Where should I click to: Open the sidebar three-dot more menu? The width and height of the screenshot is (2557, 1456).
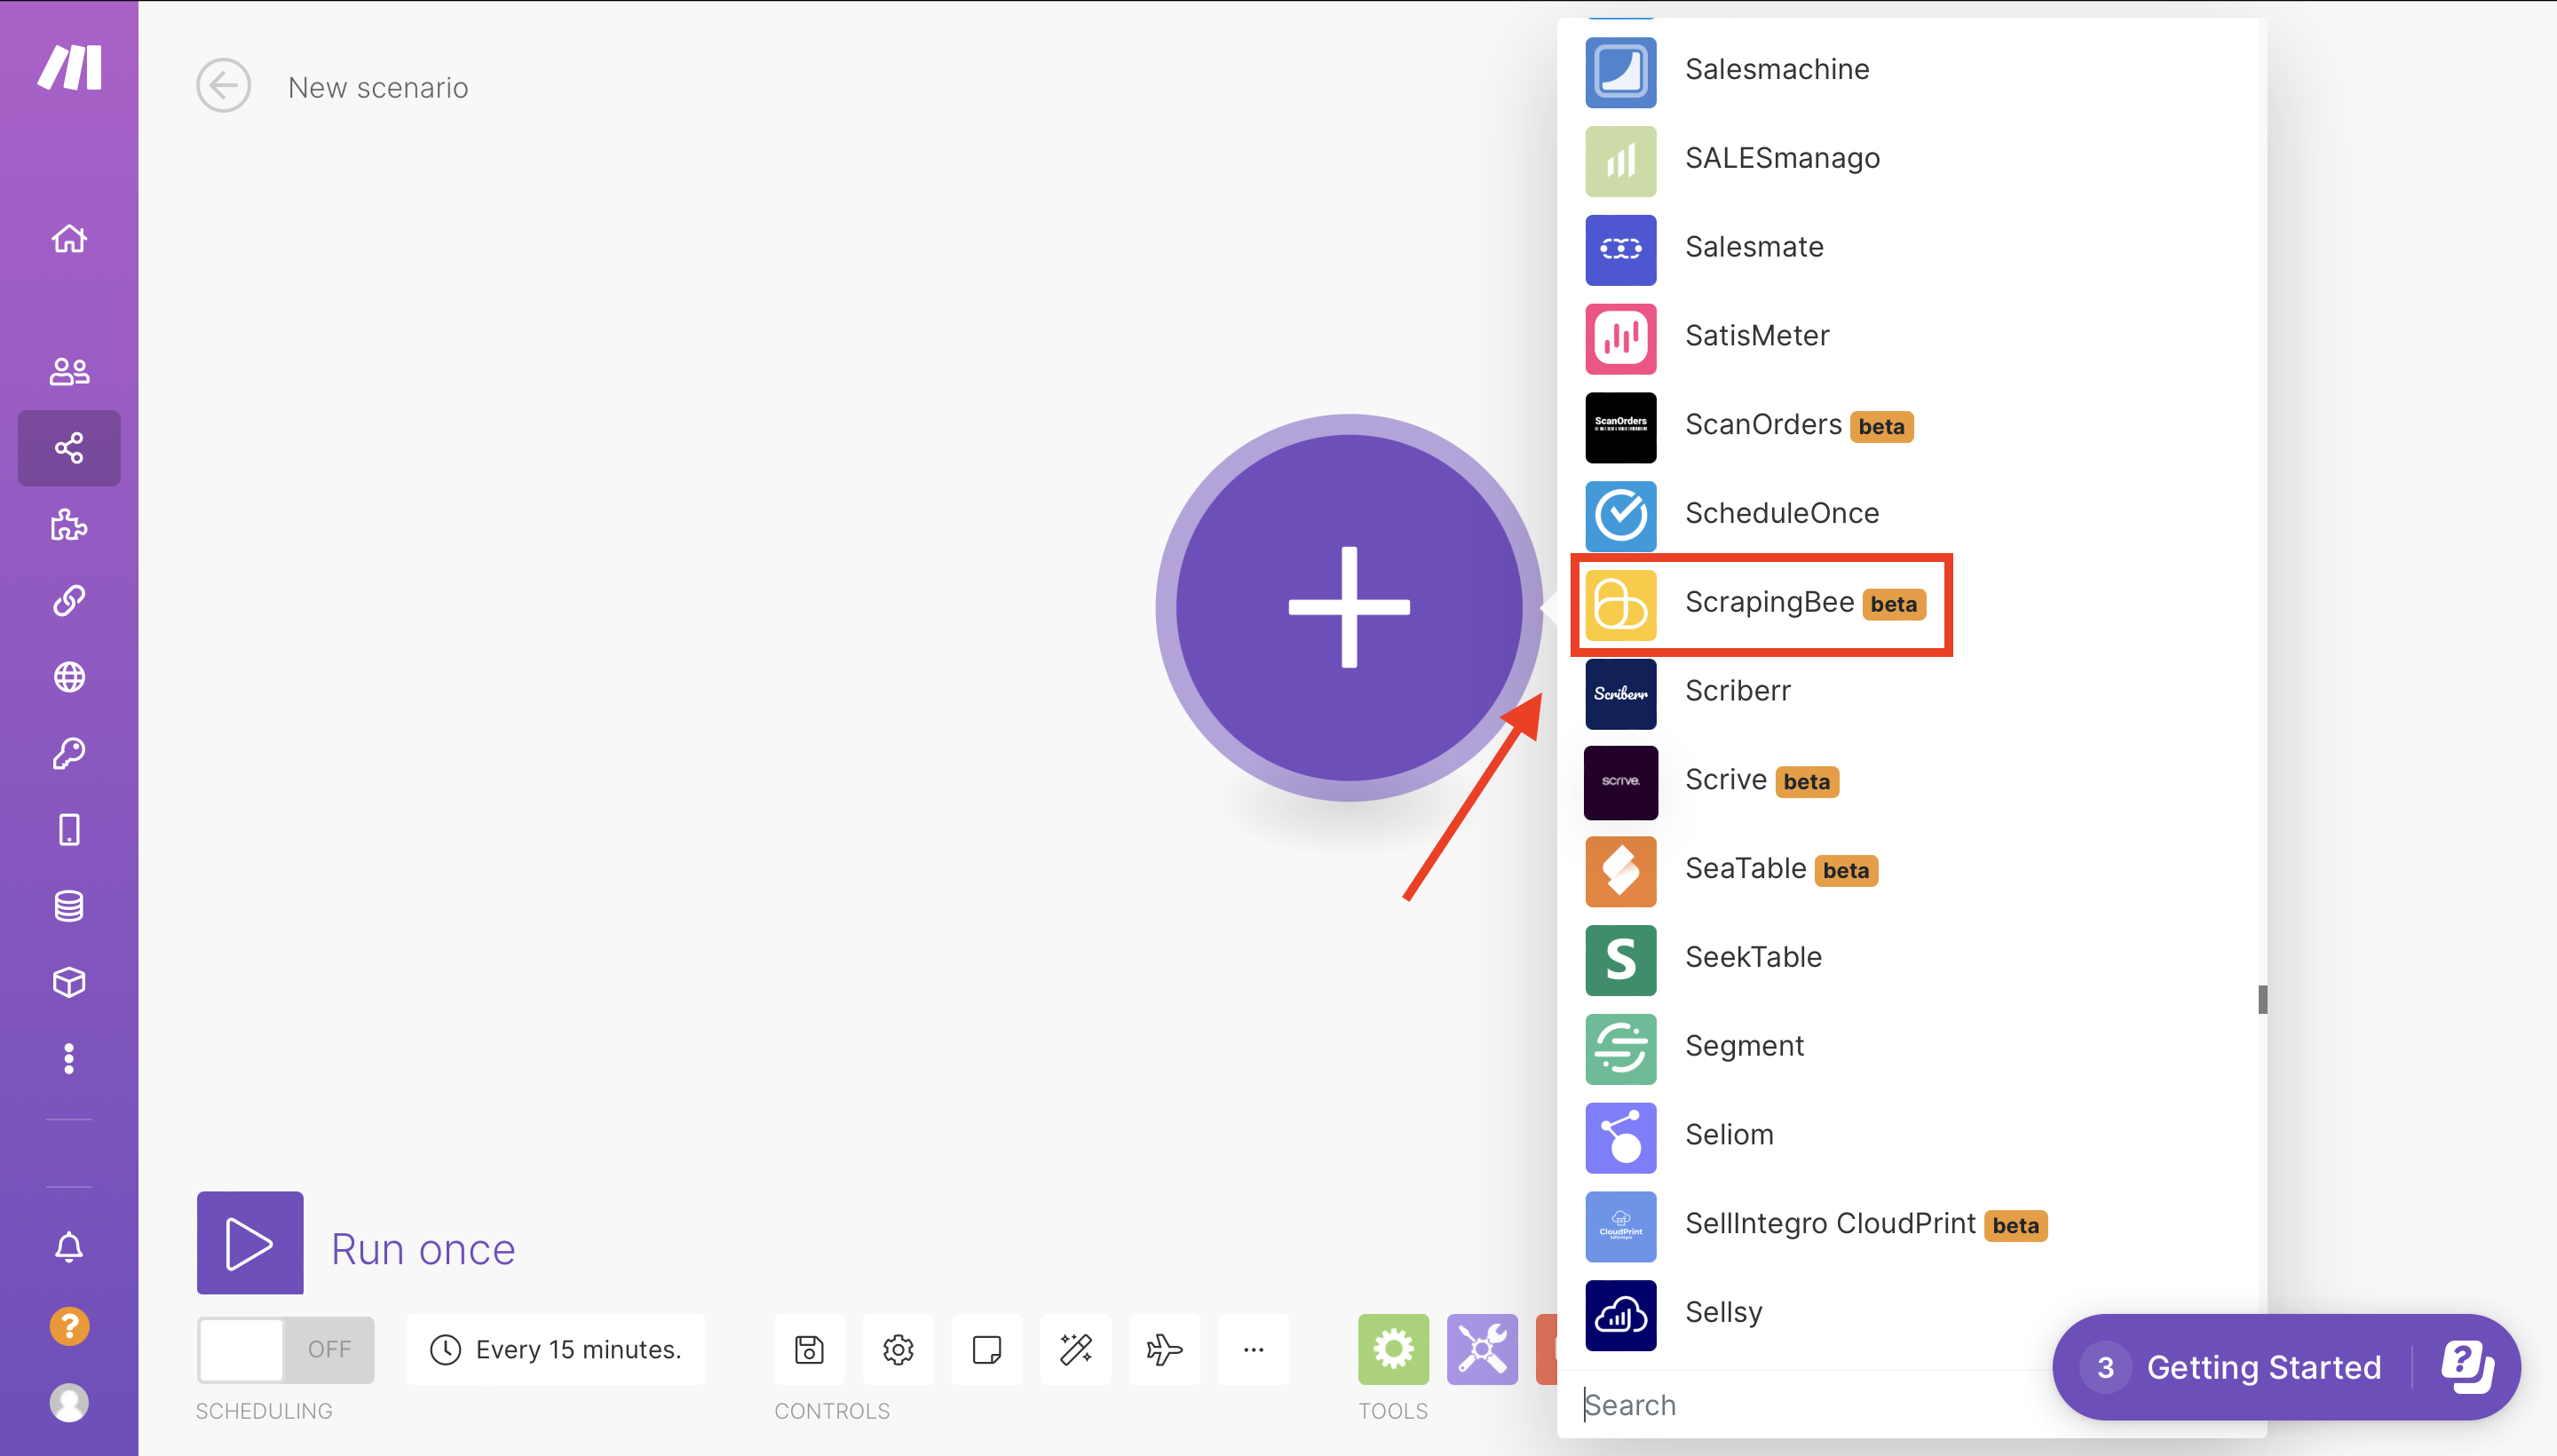point(68,1058)
